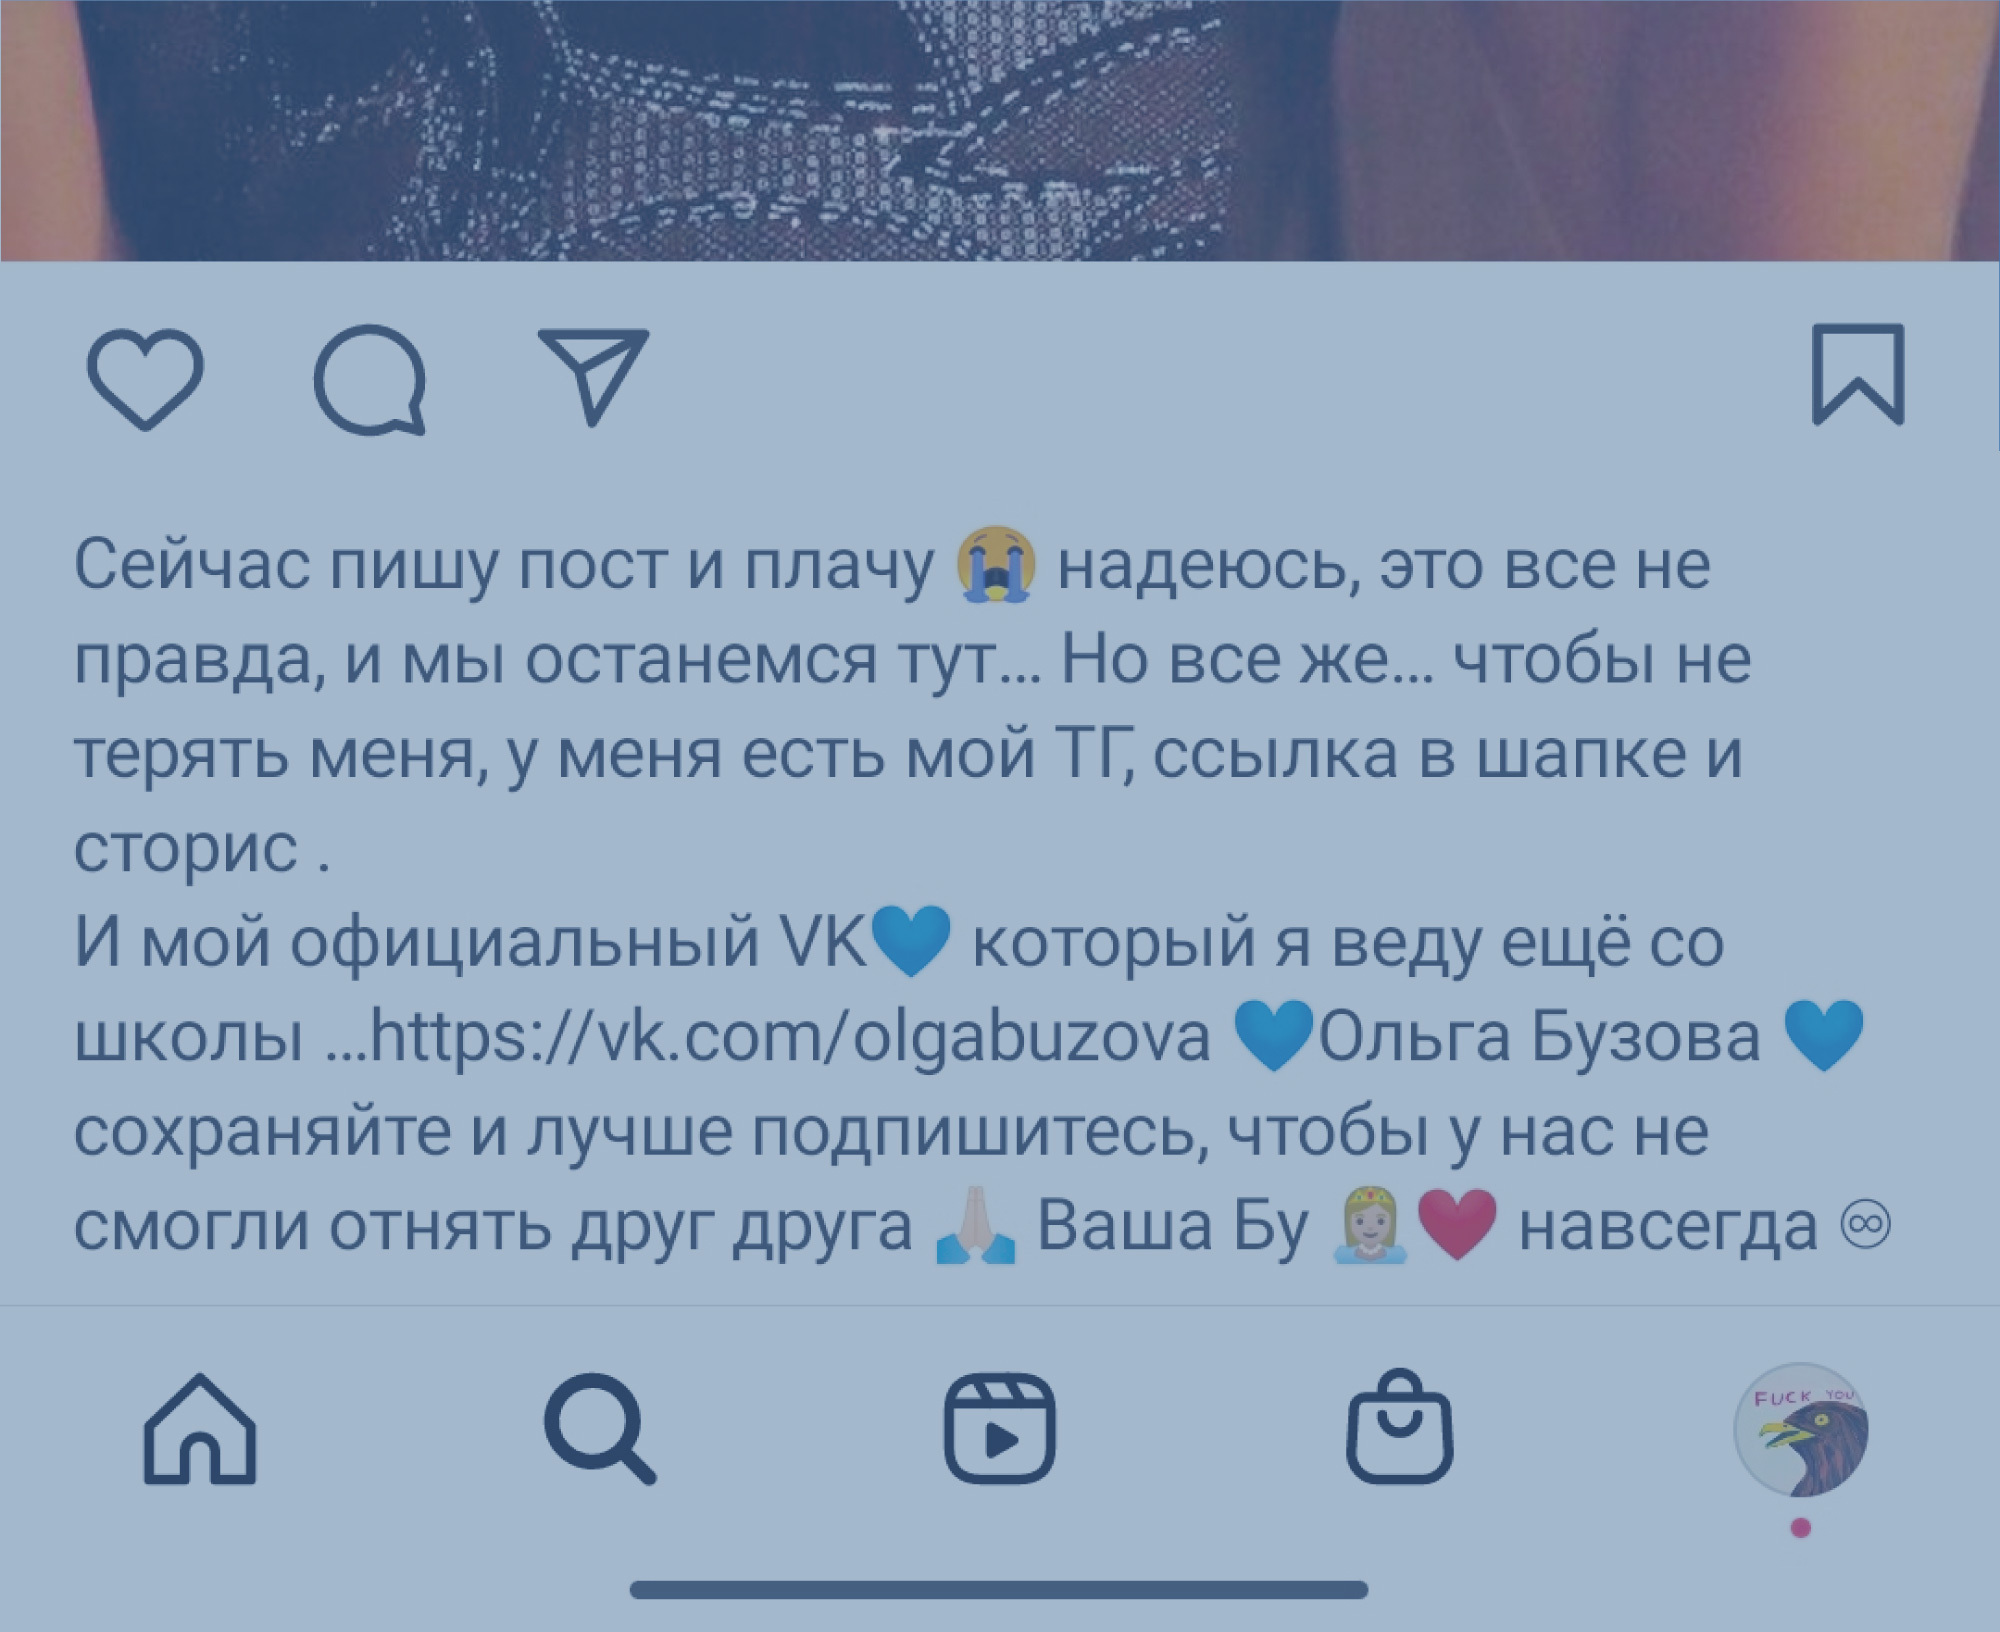Tap the crying face emoji in caption
The height and width of the screenshot is (1632, 2000).
pyautogui.click(x=996, y=565)
